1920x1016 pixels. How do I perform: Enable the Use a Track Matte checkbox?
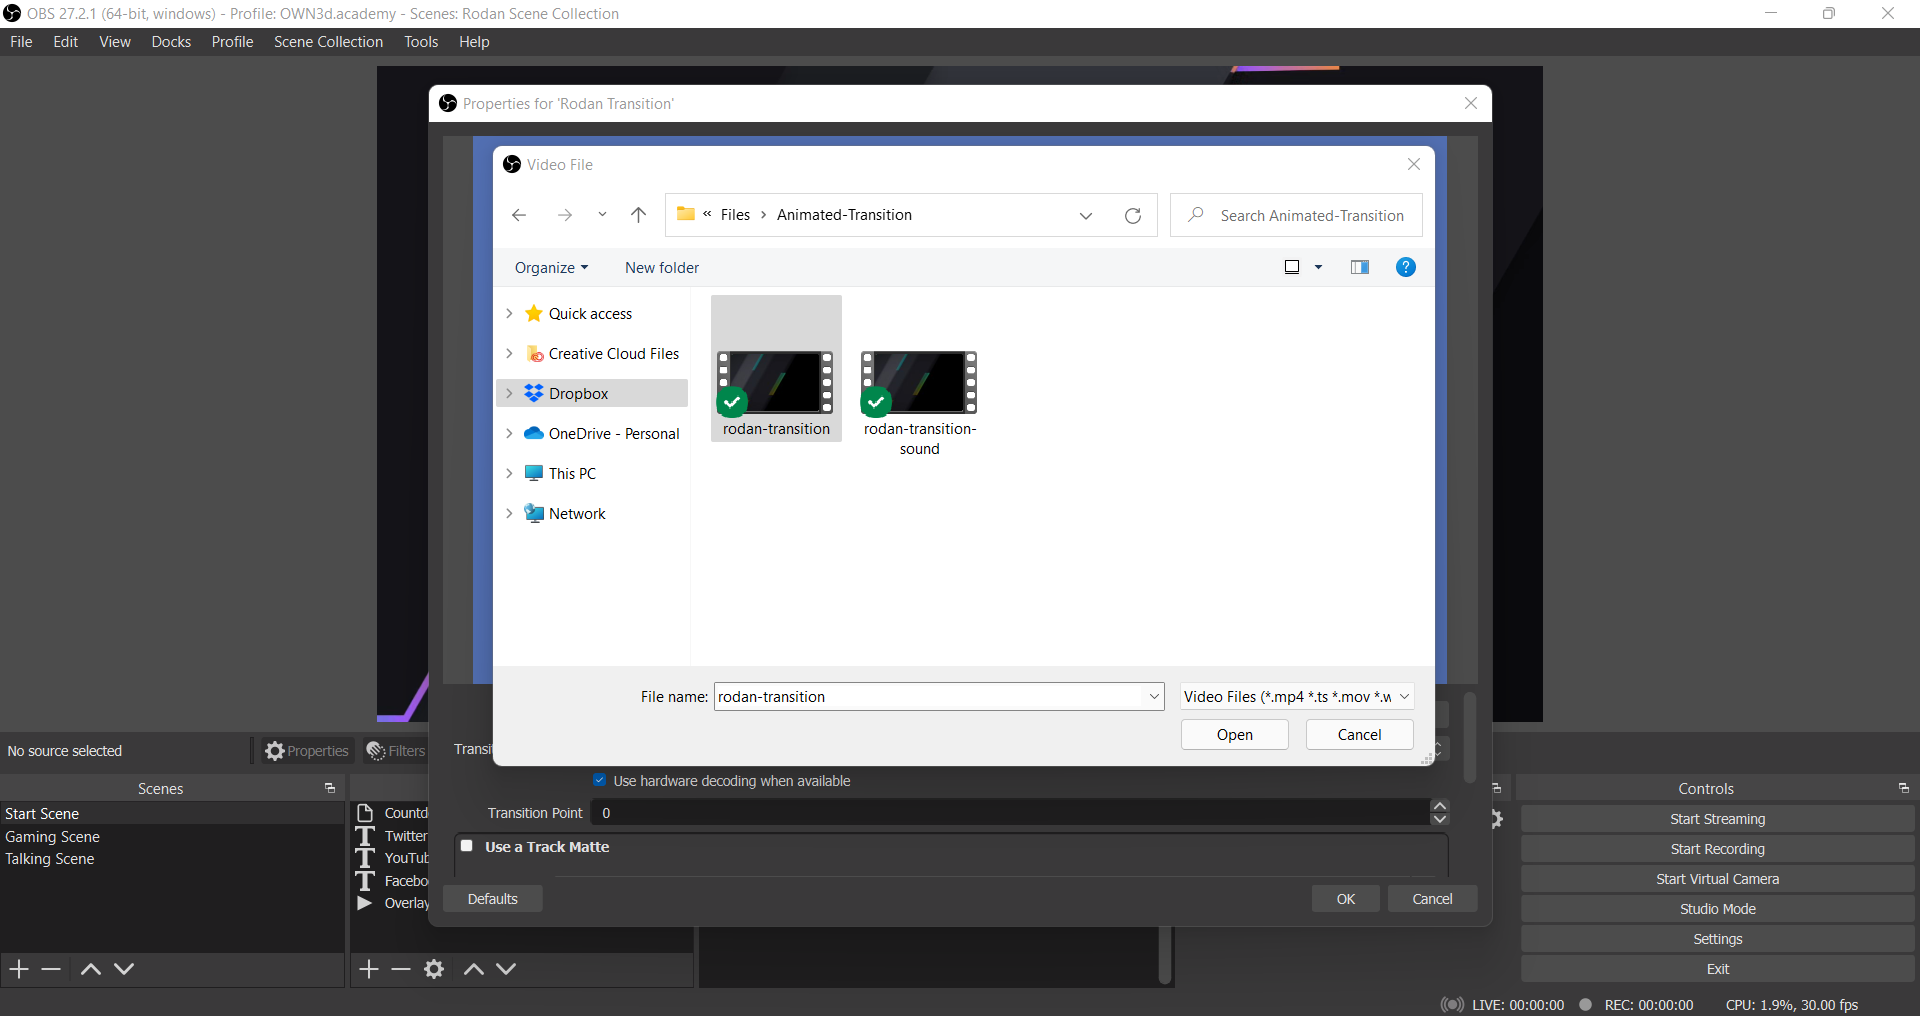coord(467,846)
